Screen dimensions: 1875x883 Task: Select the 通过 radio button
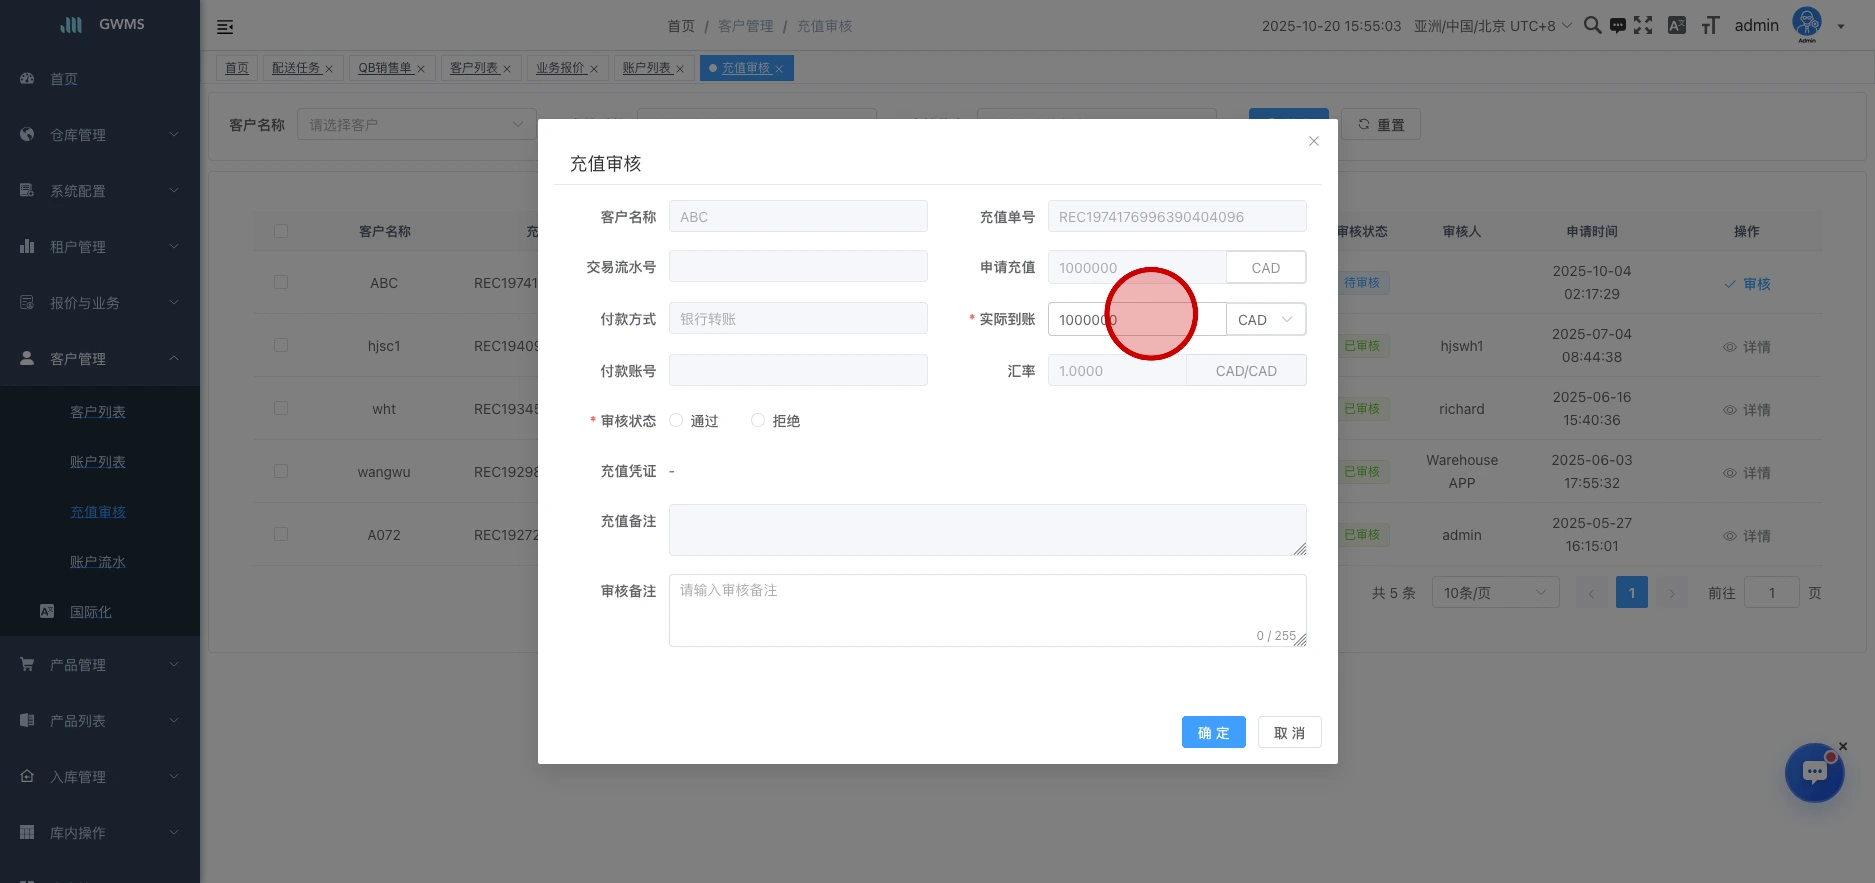tap(677, 421)
